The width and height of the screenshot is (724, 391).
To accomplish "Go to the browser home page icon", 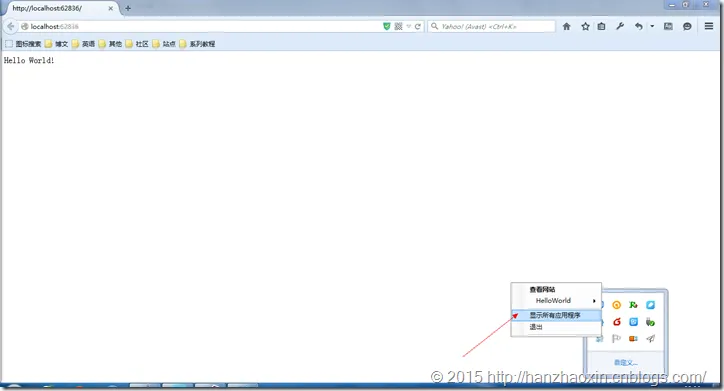I will [x=567, y=26].
